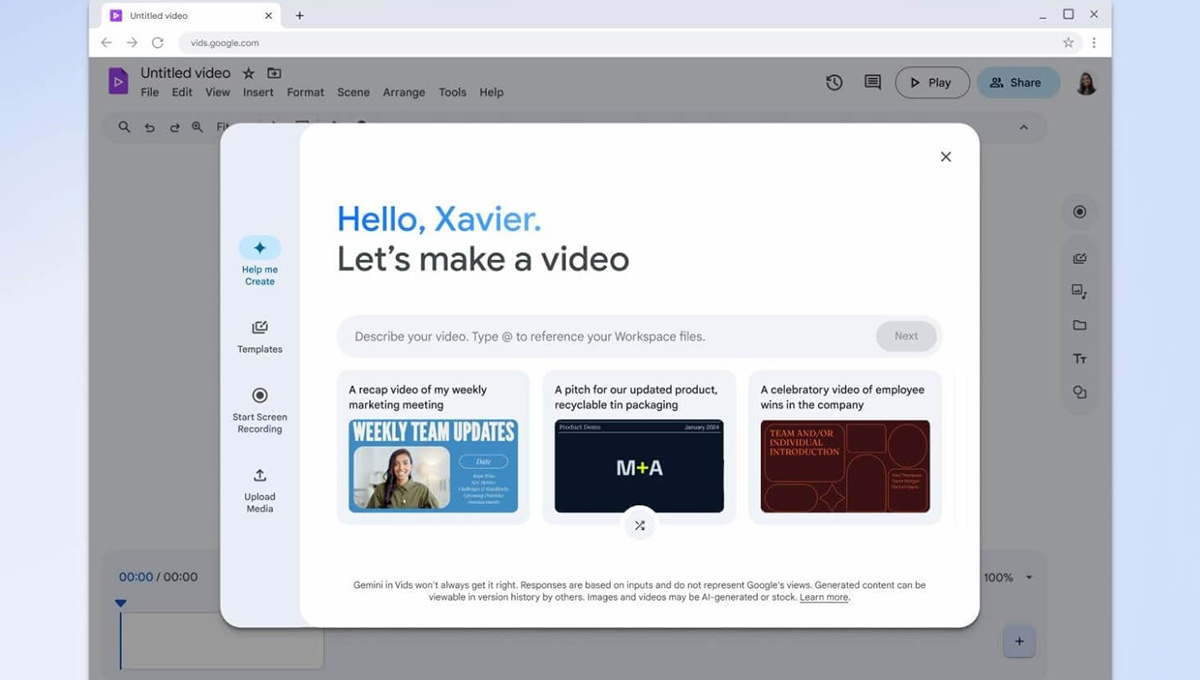Click the Play button

pos(932,83)
